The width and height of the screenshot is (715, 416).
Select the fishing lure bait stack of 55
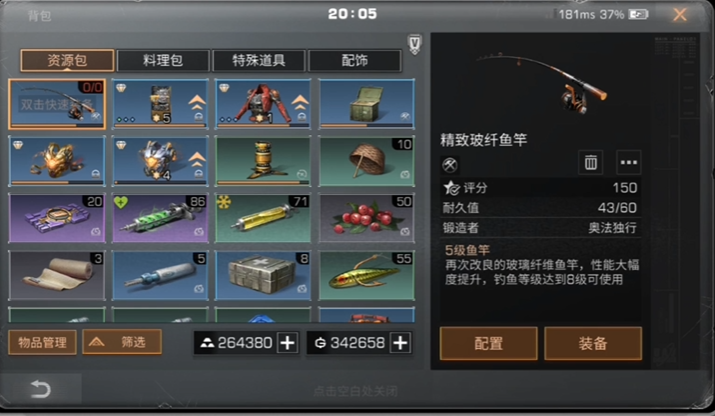(367, 275)
